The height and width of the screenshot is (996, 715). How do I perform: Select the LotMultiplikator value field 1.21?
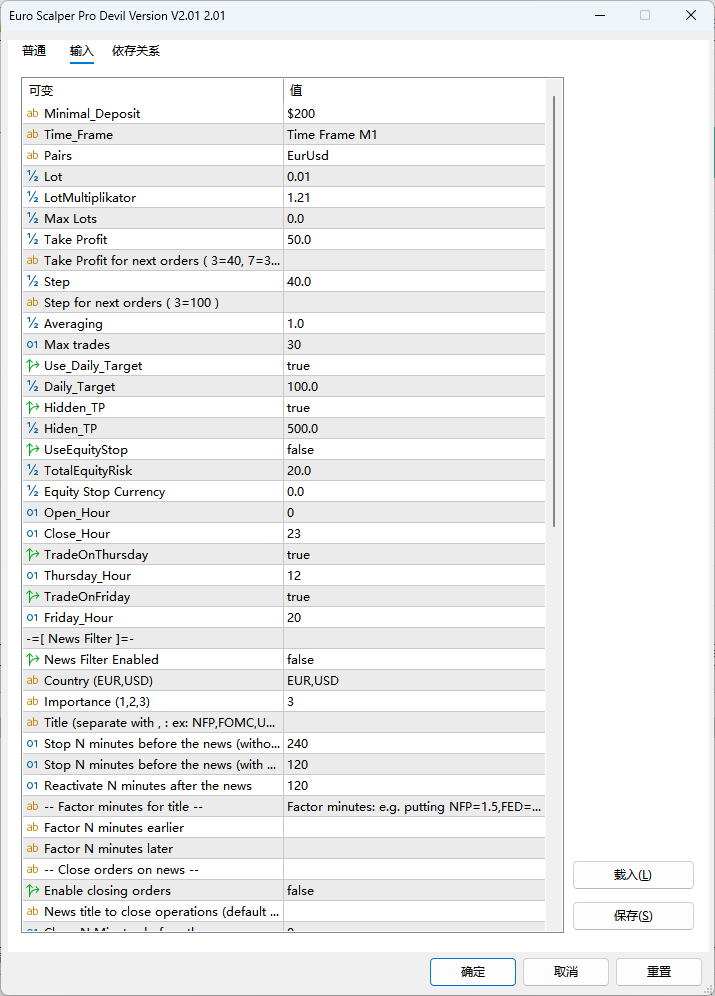pyautogui.click(x=414, y=198)
